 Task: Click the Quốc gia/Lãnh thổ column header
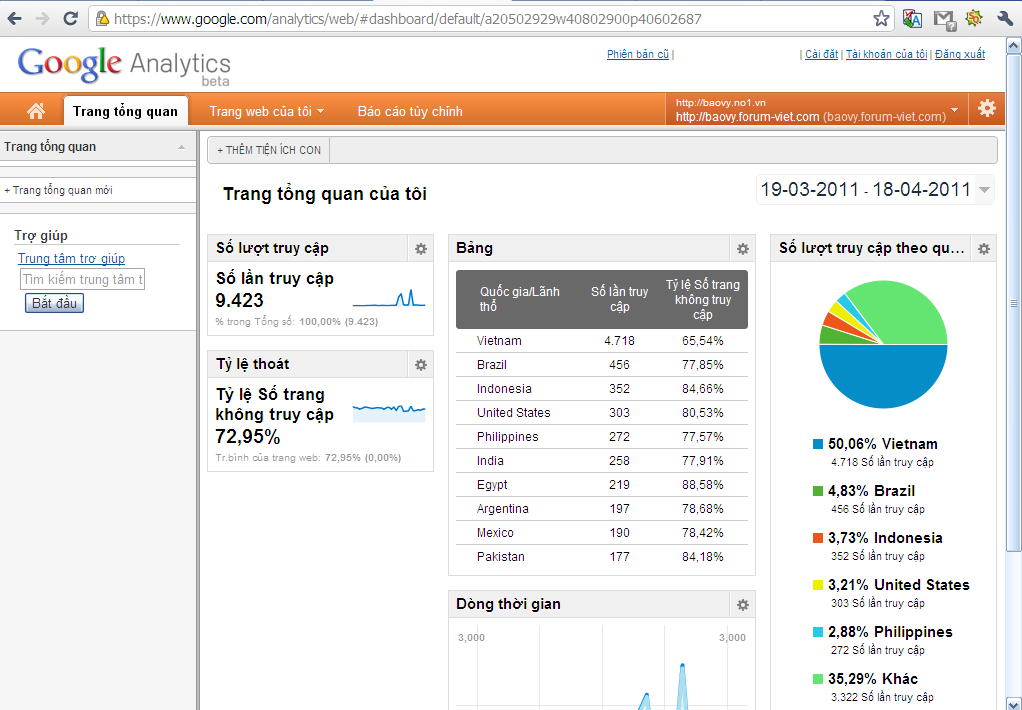[519, 299]
